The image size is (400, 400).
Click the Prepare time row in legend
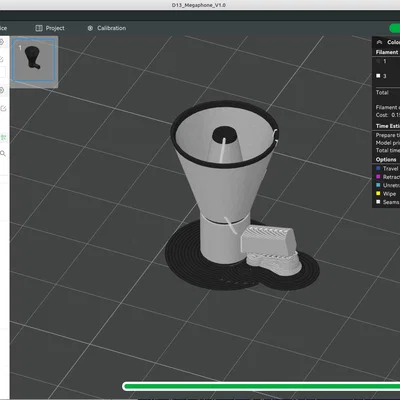coord(387,135)
